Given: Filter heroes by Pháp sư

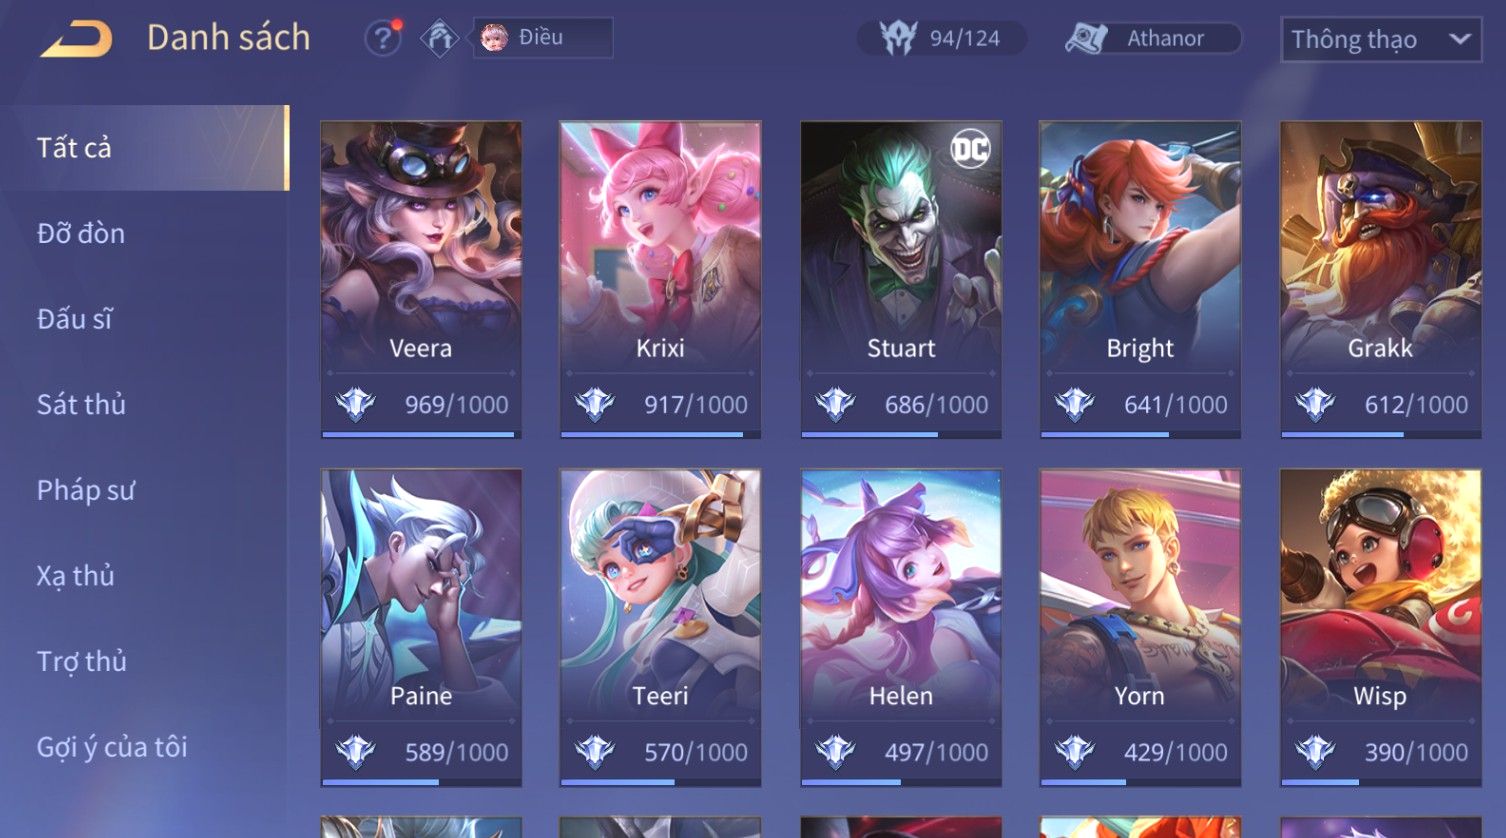Looking at the screenshot, I should coord(86,490).
